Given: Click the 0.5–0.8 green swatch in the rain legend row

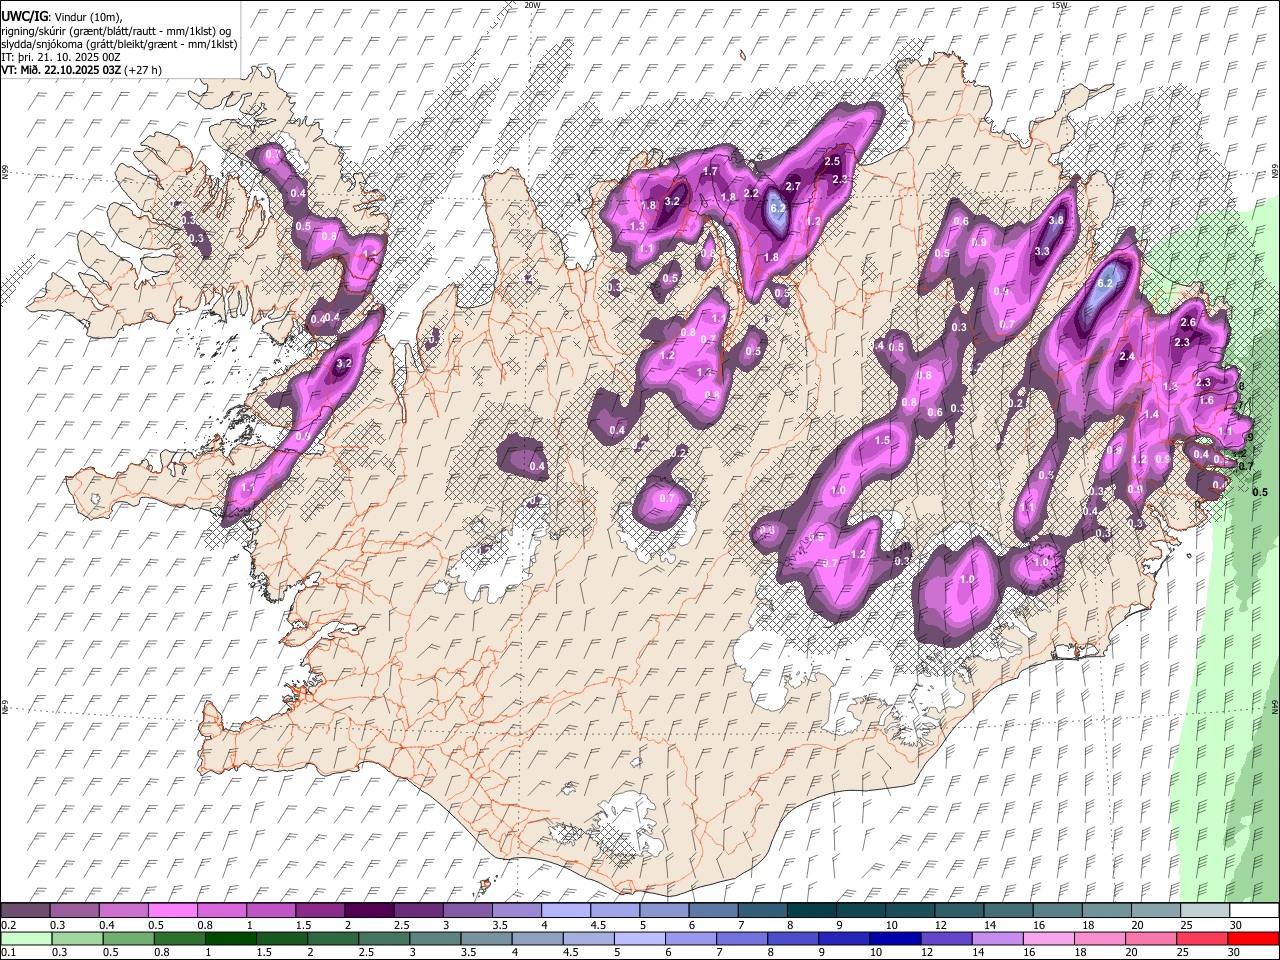Looking at the screenshot, I should 129,938.
